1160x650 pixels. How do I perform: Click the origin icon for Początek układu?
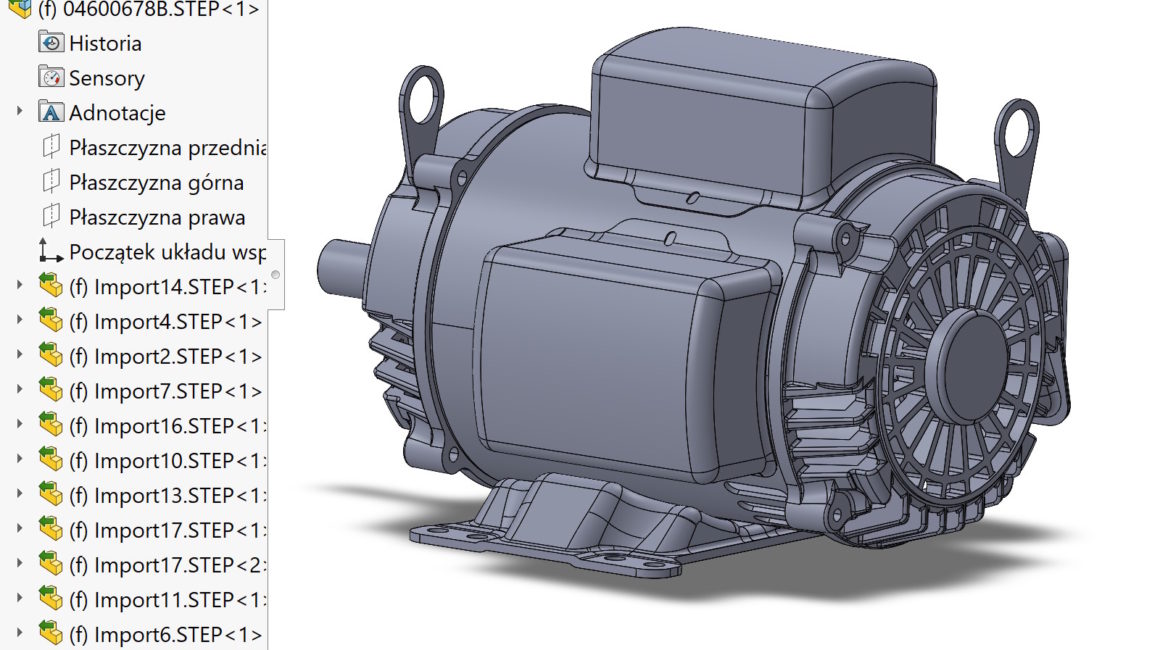[50, 252]
